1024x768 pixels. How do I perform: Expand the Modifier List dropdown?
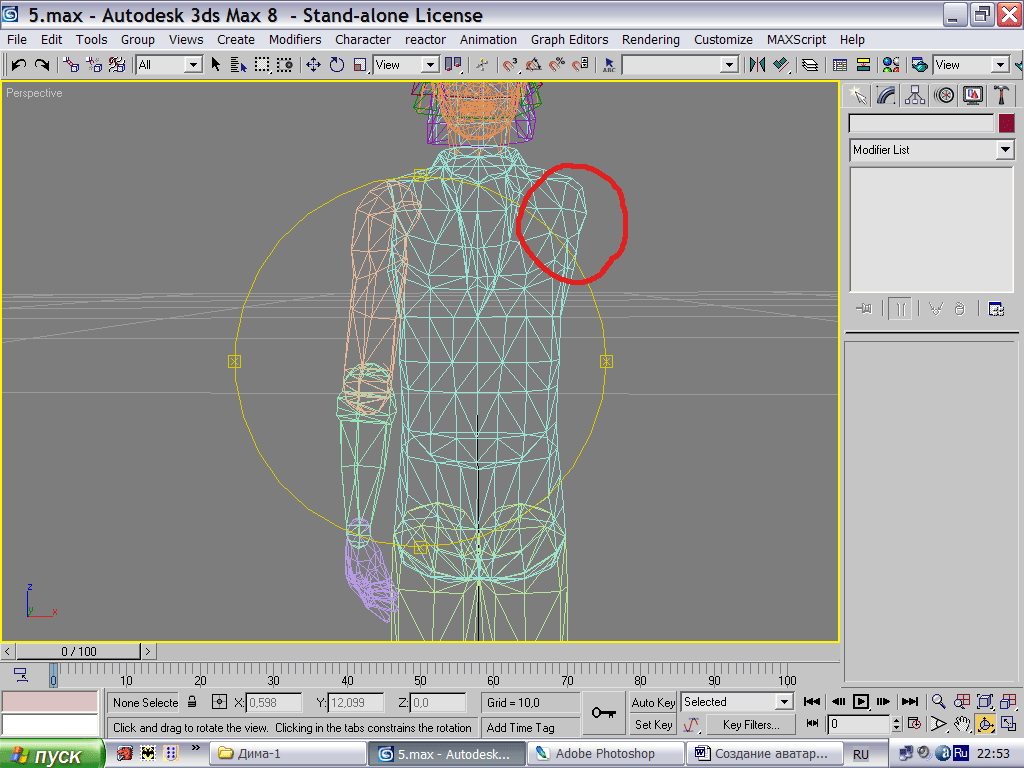tap(931, 150)
